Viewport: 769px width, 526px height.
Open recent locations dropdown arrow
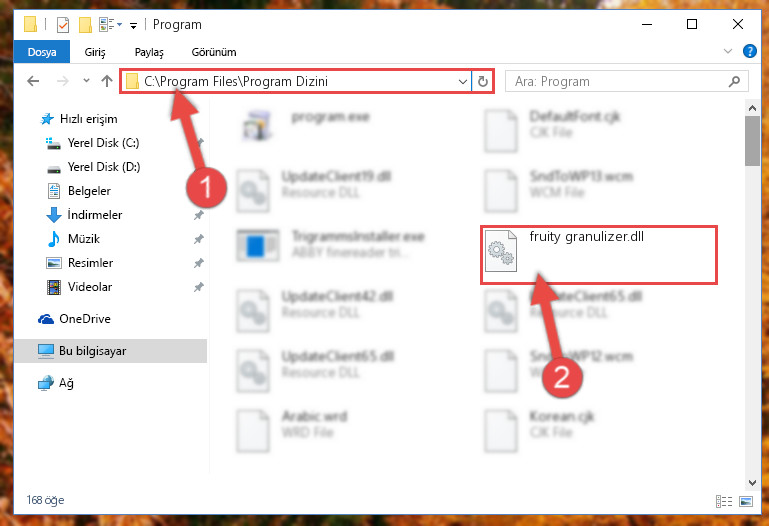(x=86, y=81)
